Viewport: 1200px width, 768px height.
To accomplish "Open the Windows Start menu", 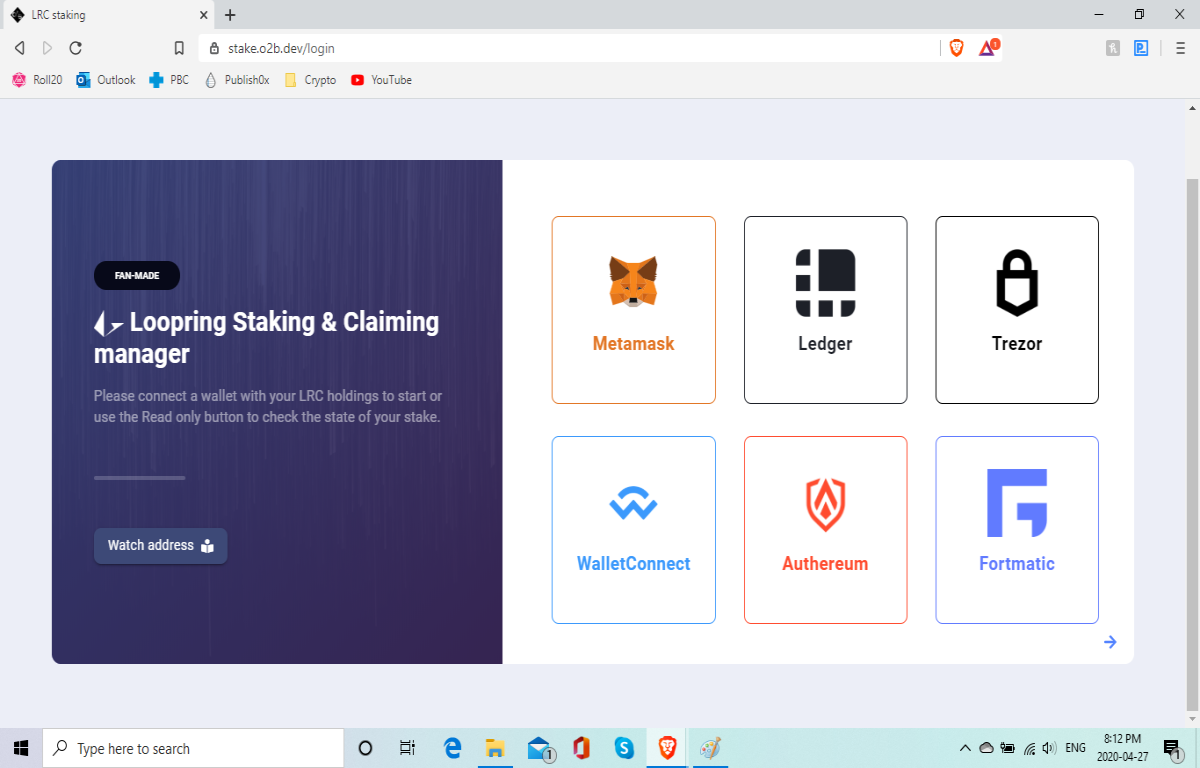I will coord(21,748).
